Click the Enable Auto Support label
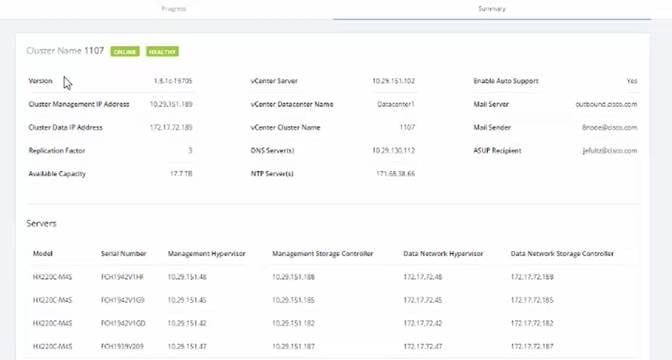The image size is (672, 360). [x=506, y=81]
